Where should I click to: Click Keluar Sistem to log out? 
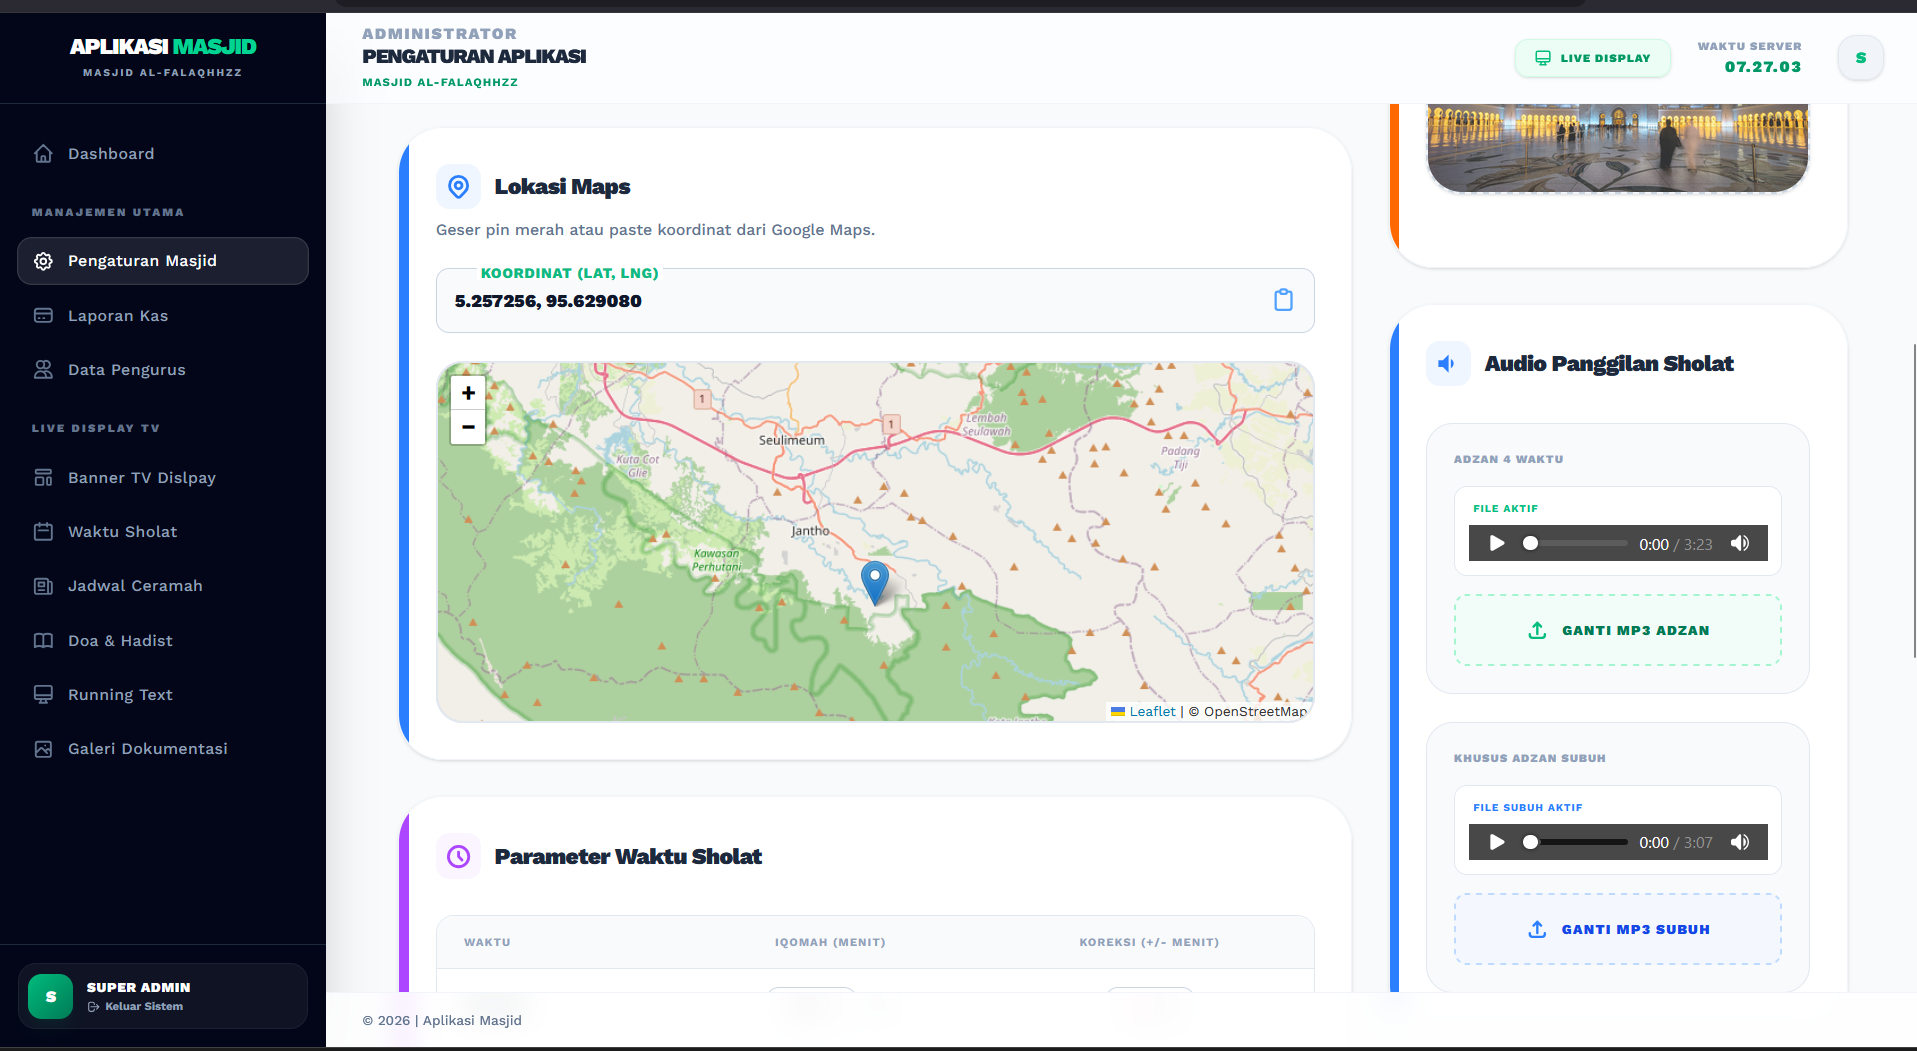click(x=135, y=1007)
